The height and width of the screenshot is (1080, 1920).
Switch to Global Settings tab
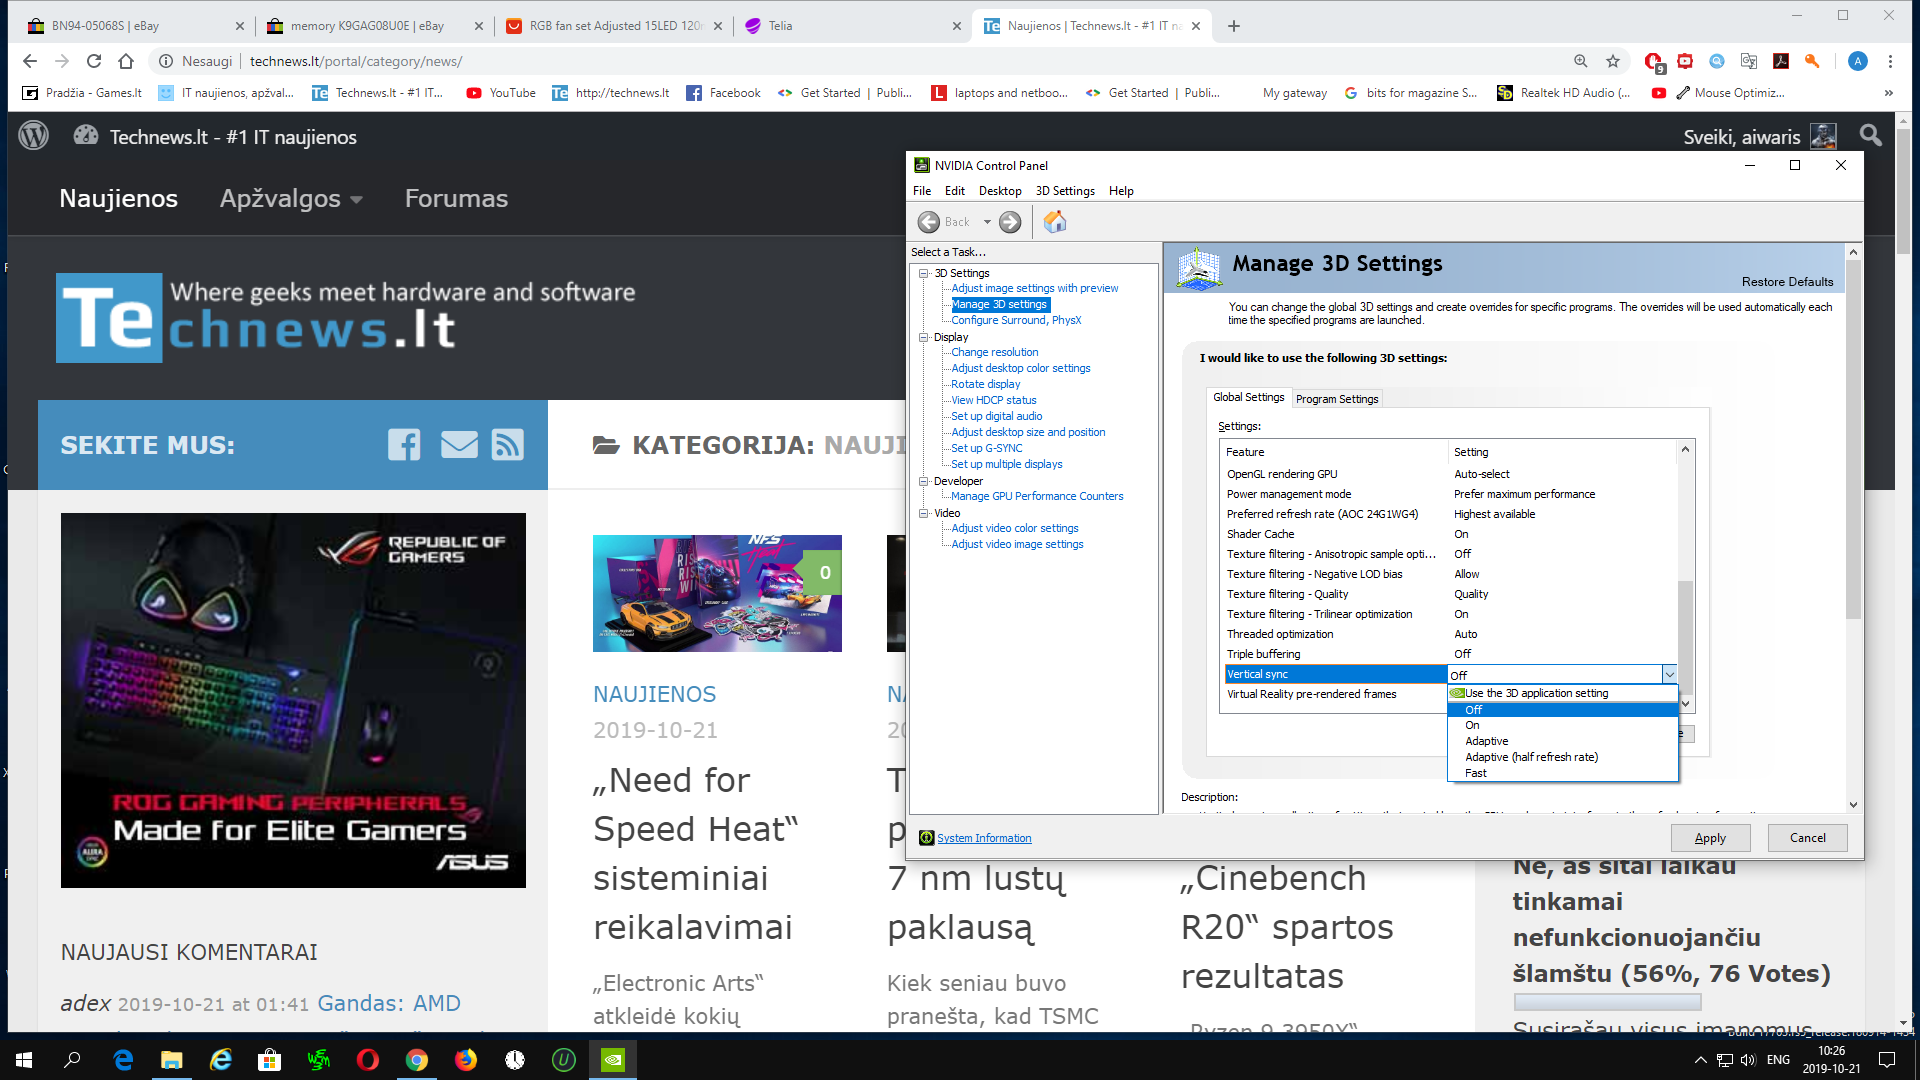(x=1249, y=397)
